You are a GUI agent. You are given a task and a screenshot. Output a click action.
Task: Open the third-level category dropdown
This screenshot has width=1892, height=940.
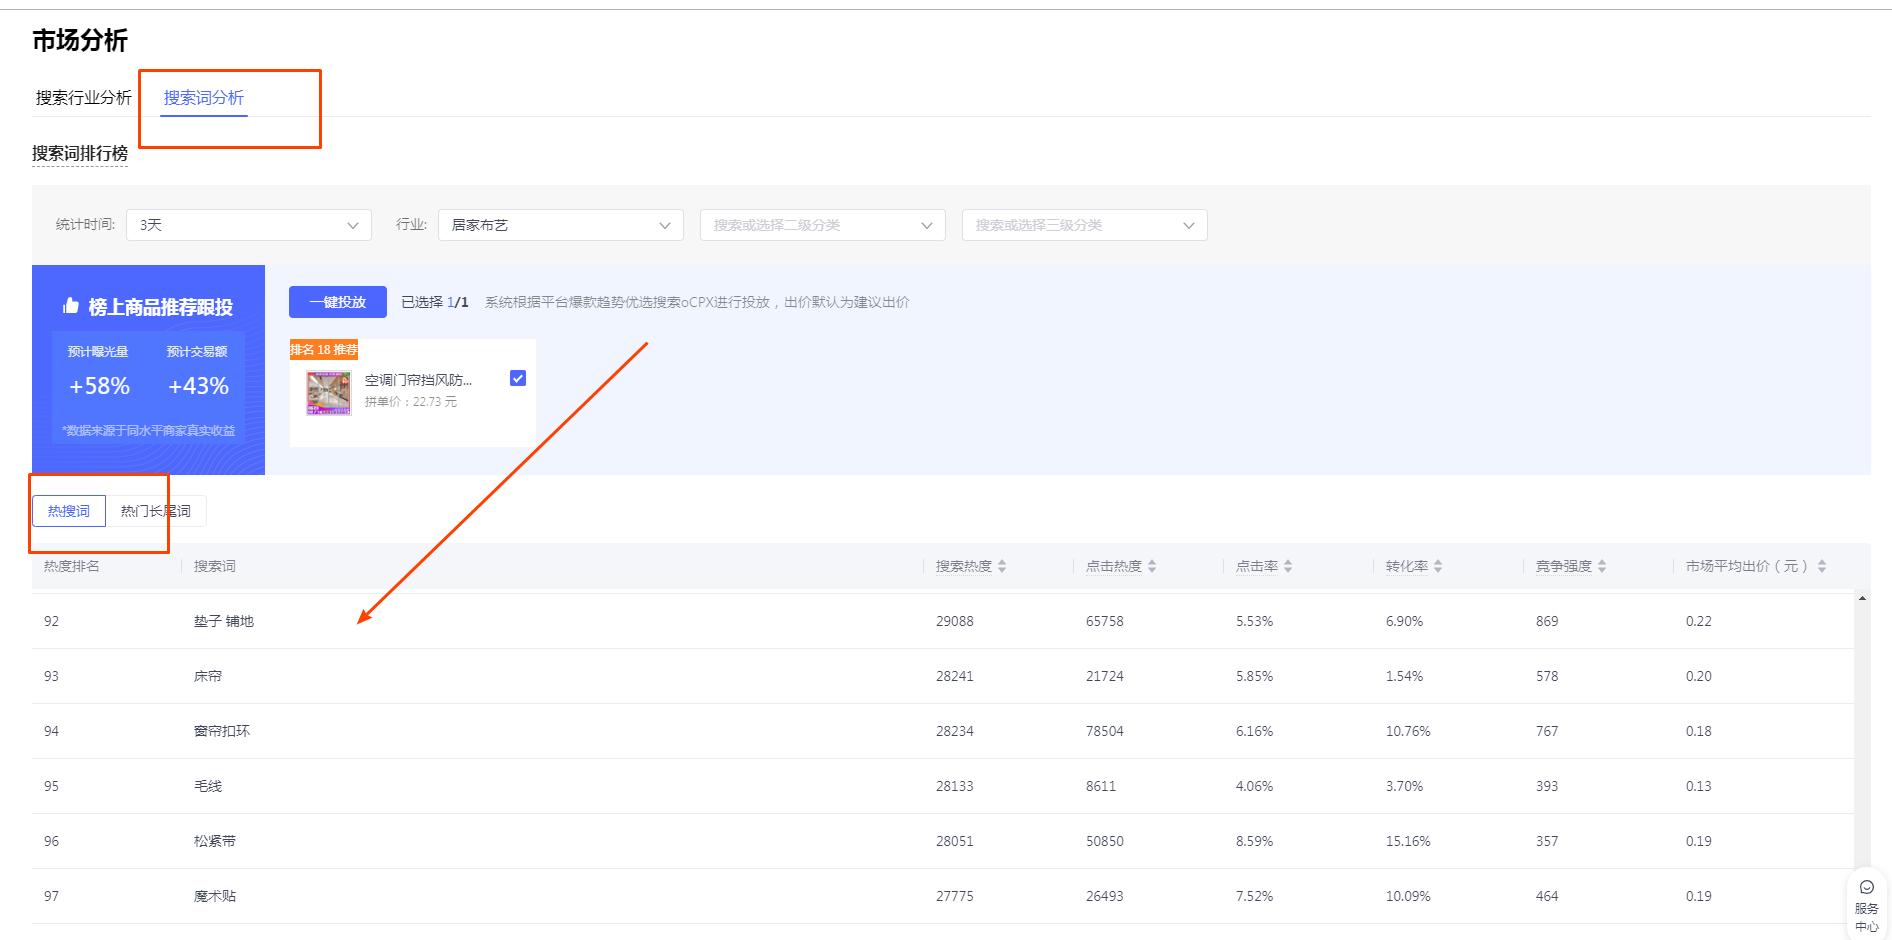coord(1084,225)
